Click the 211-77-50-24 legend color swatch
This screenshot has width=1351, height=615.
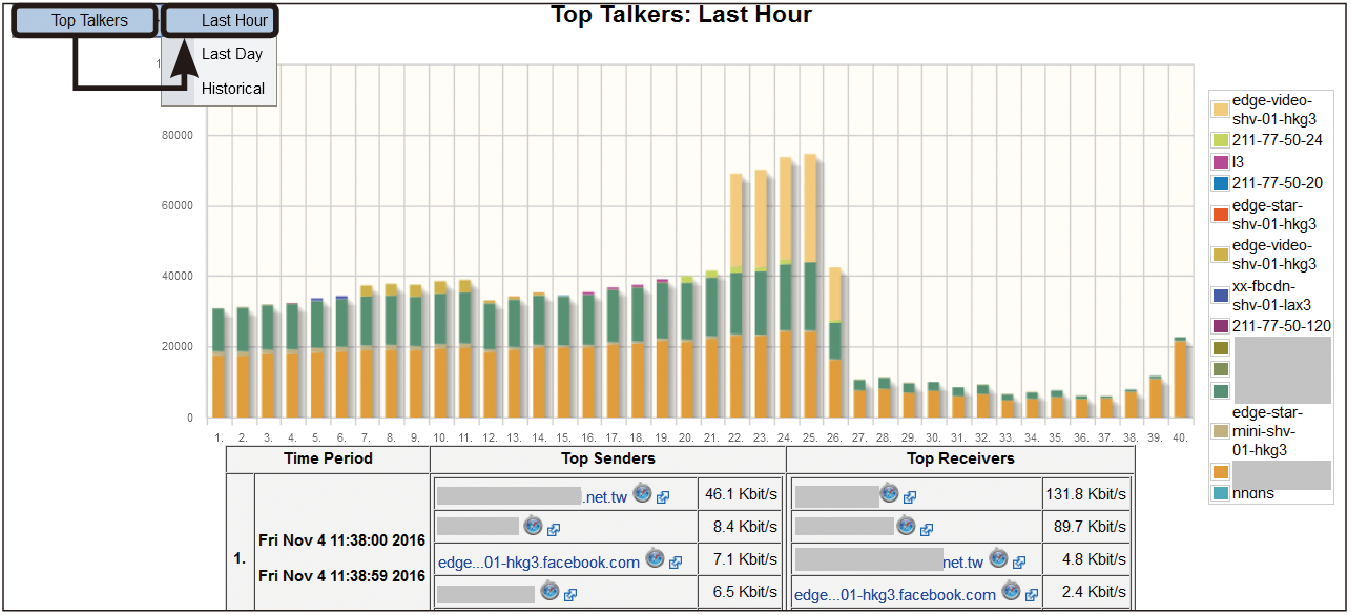(1220, 140)
